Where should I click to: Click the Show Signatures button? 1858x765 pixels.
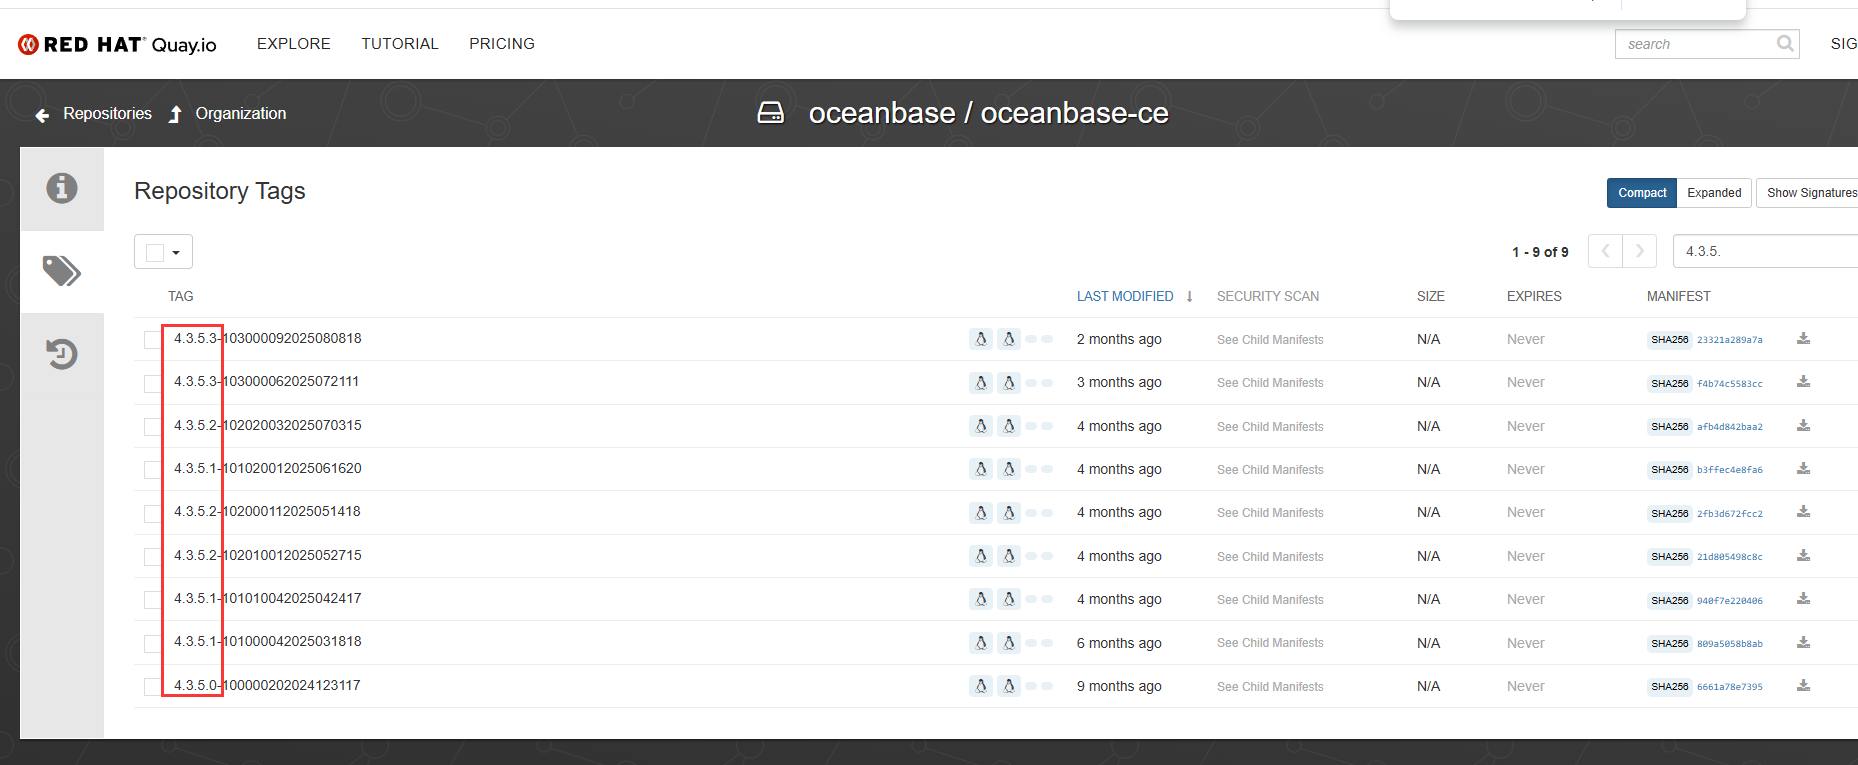tap(1810, 193)
